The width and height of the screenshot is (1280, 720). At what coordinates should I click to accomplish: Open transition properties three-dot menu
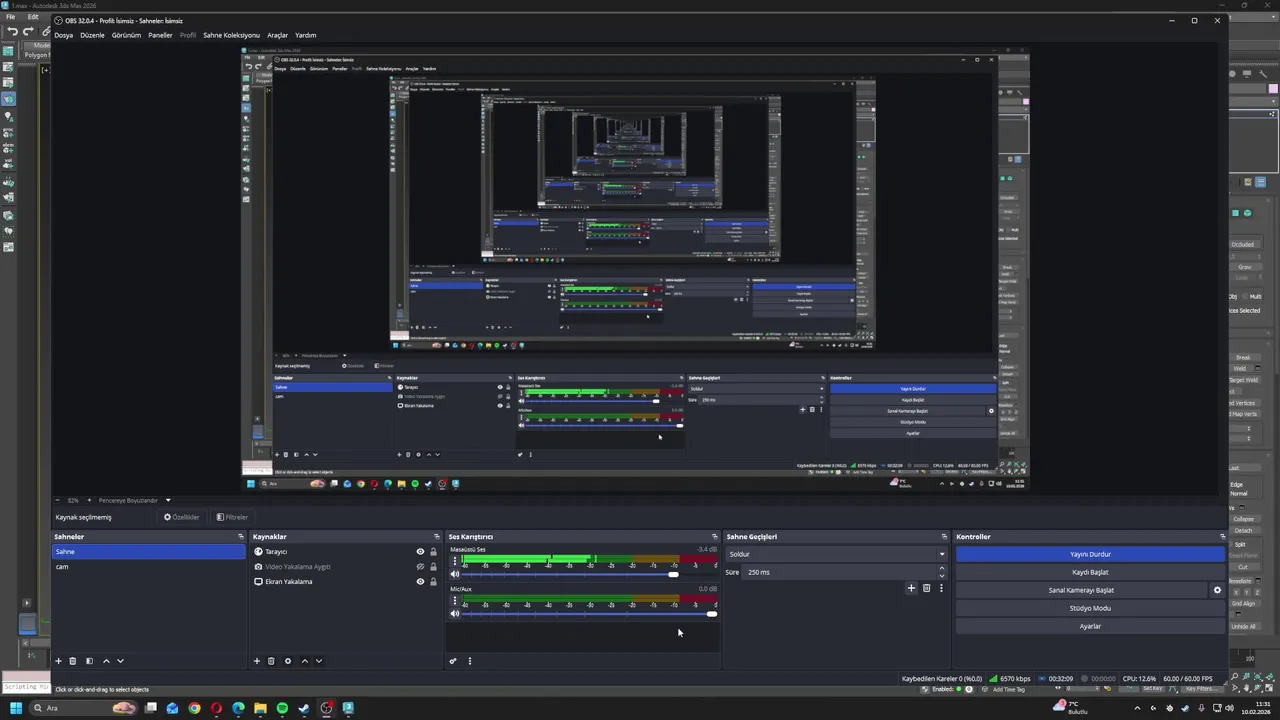tap(940, 588)
